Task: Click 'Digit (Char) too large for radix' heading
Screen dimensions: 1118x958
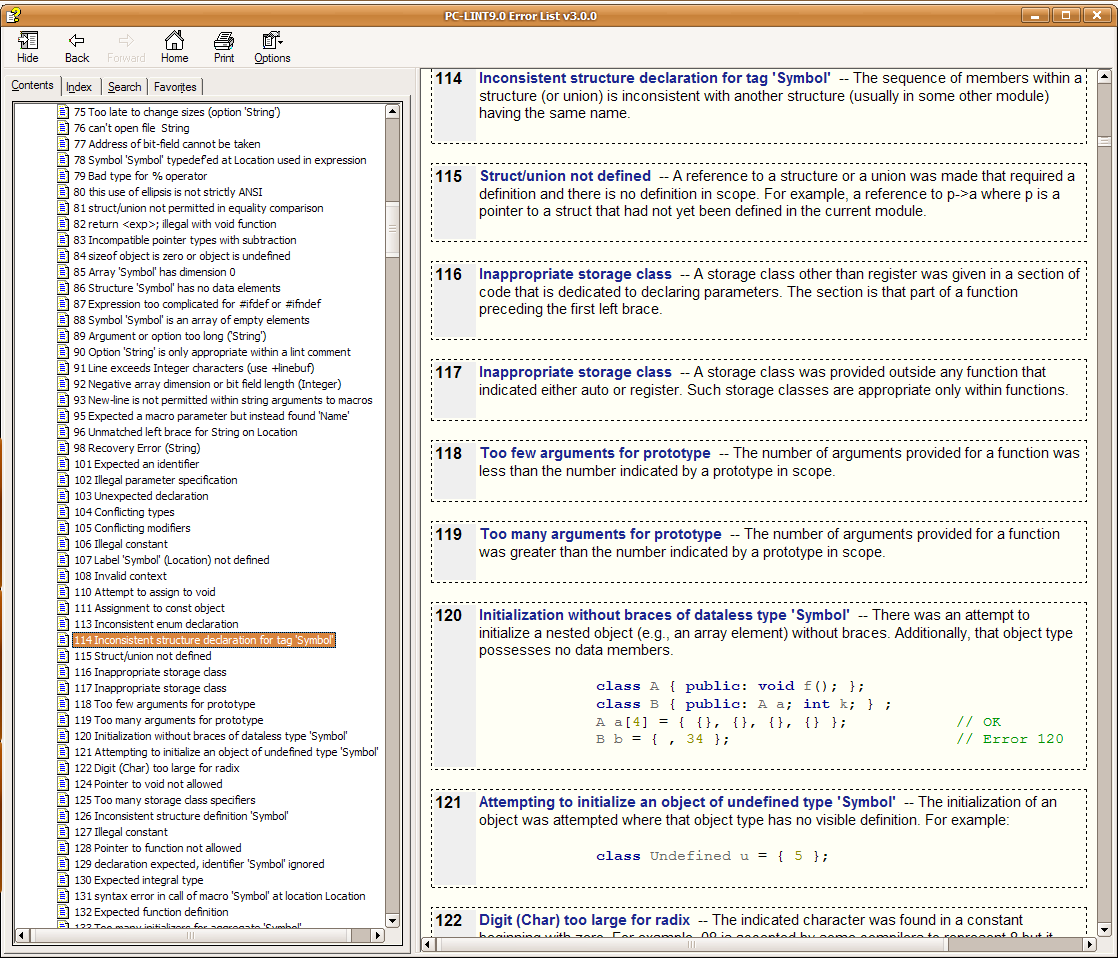Action: [584, 920]
